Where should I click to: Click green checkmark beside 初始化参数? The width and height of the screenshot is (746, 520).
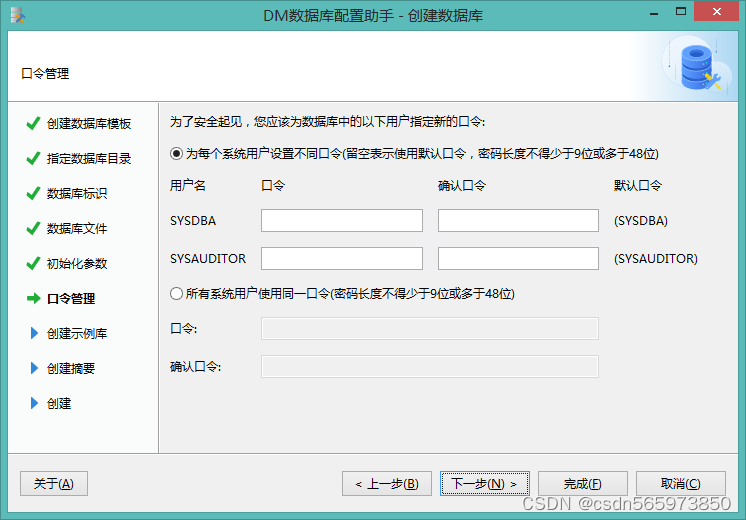(33, 263)
